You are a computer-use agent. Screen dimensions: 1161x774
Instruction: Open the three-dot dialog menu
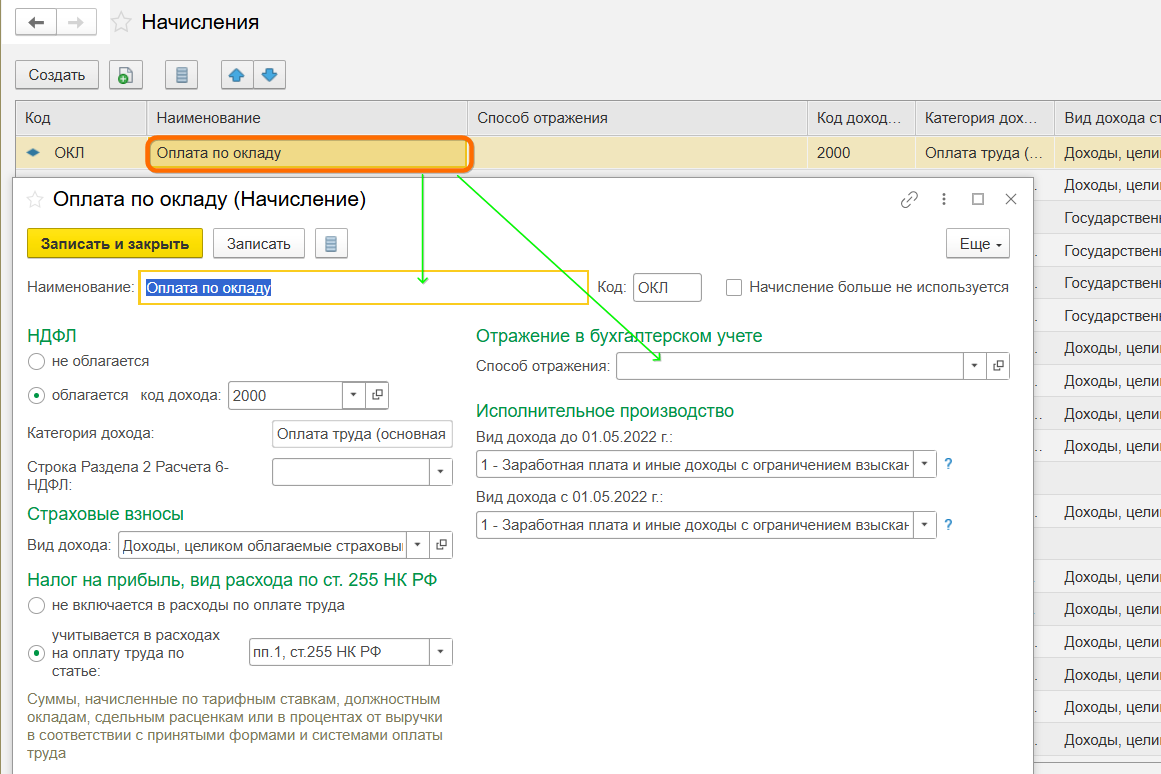pos(943,199)
